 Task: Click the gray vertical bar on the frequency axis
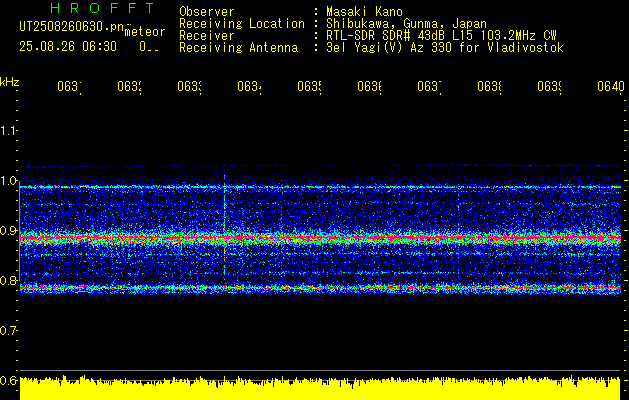pos(19,233)
